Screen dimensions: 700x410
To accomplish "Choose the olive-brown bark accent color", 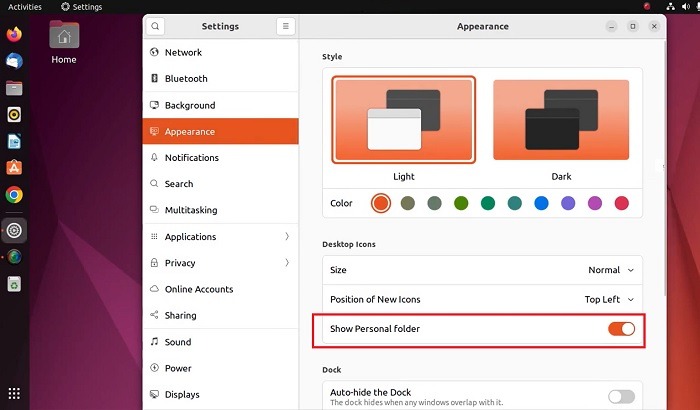I will [408, 203].
